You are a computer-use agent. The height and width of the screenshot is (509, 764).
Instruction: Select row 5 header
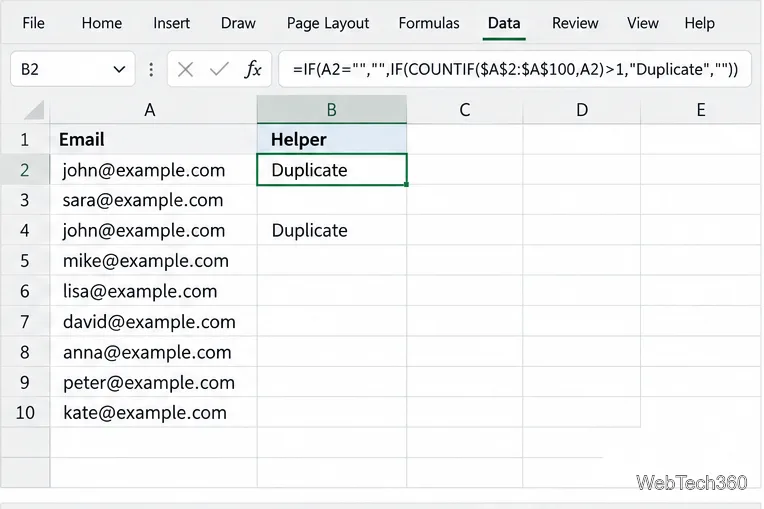tap(25, 261)
